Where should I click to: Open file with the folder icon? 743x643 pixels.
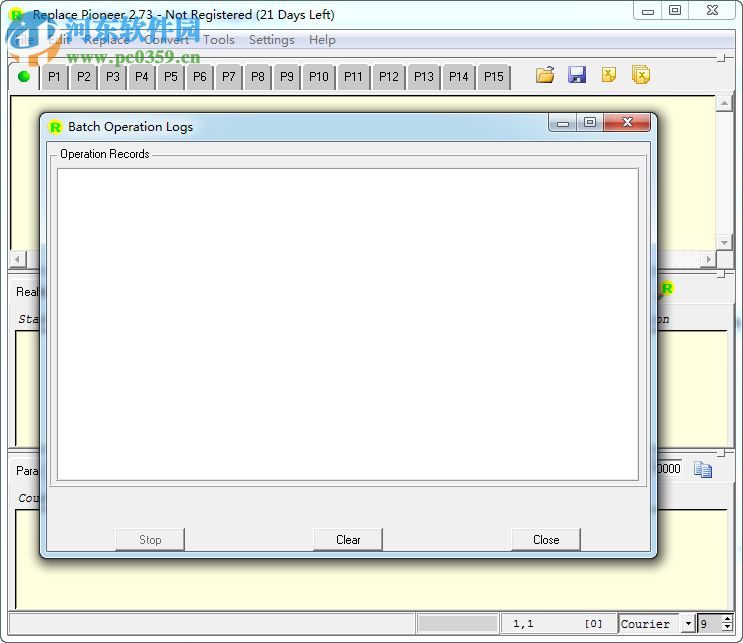(545, 75)
